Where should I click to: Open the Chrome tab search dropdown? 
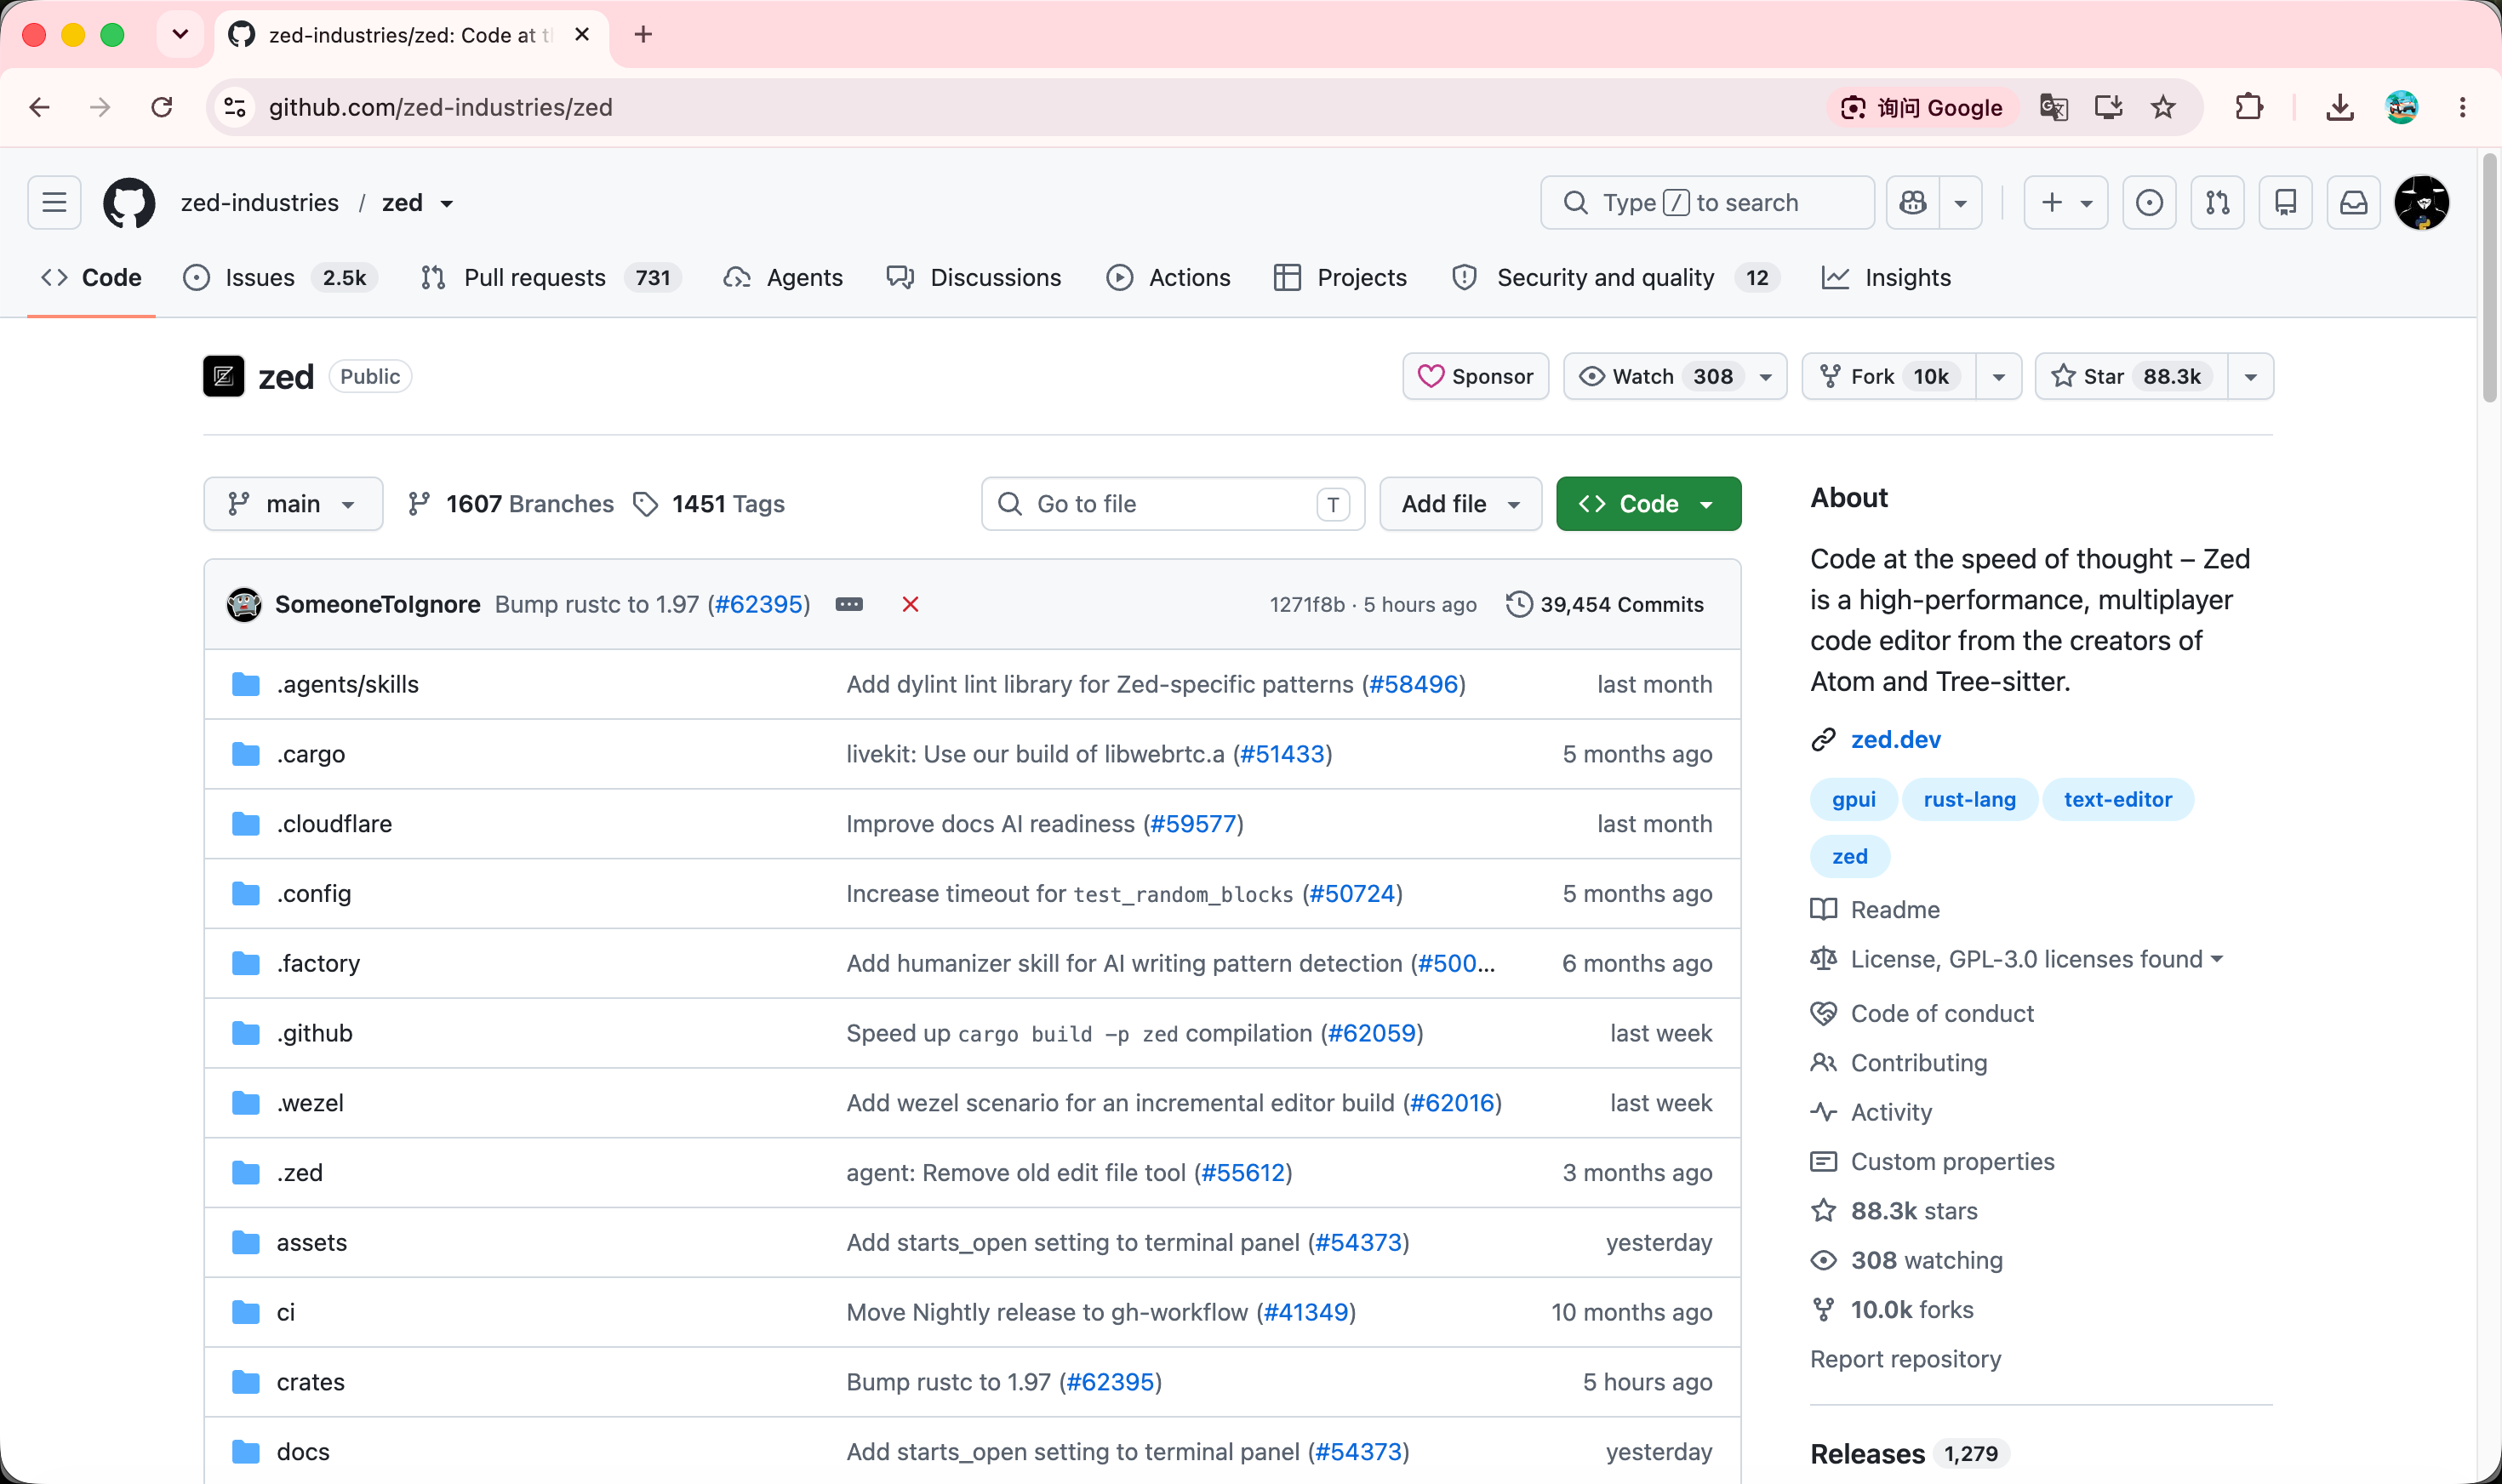point(180,34)
